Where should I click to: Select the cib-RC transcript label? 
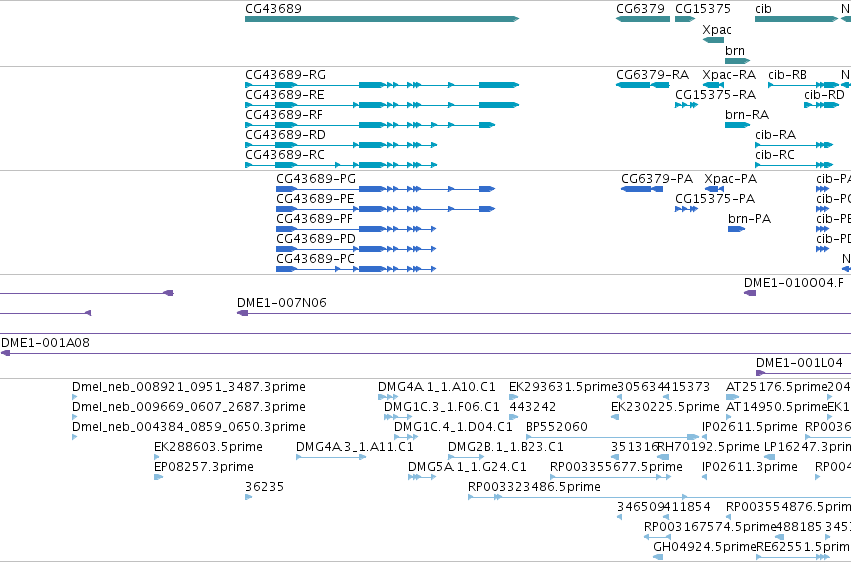tap(774, 155)
